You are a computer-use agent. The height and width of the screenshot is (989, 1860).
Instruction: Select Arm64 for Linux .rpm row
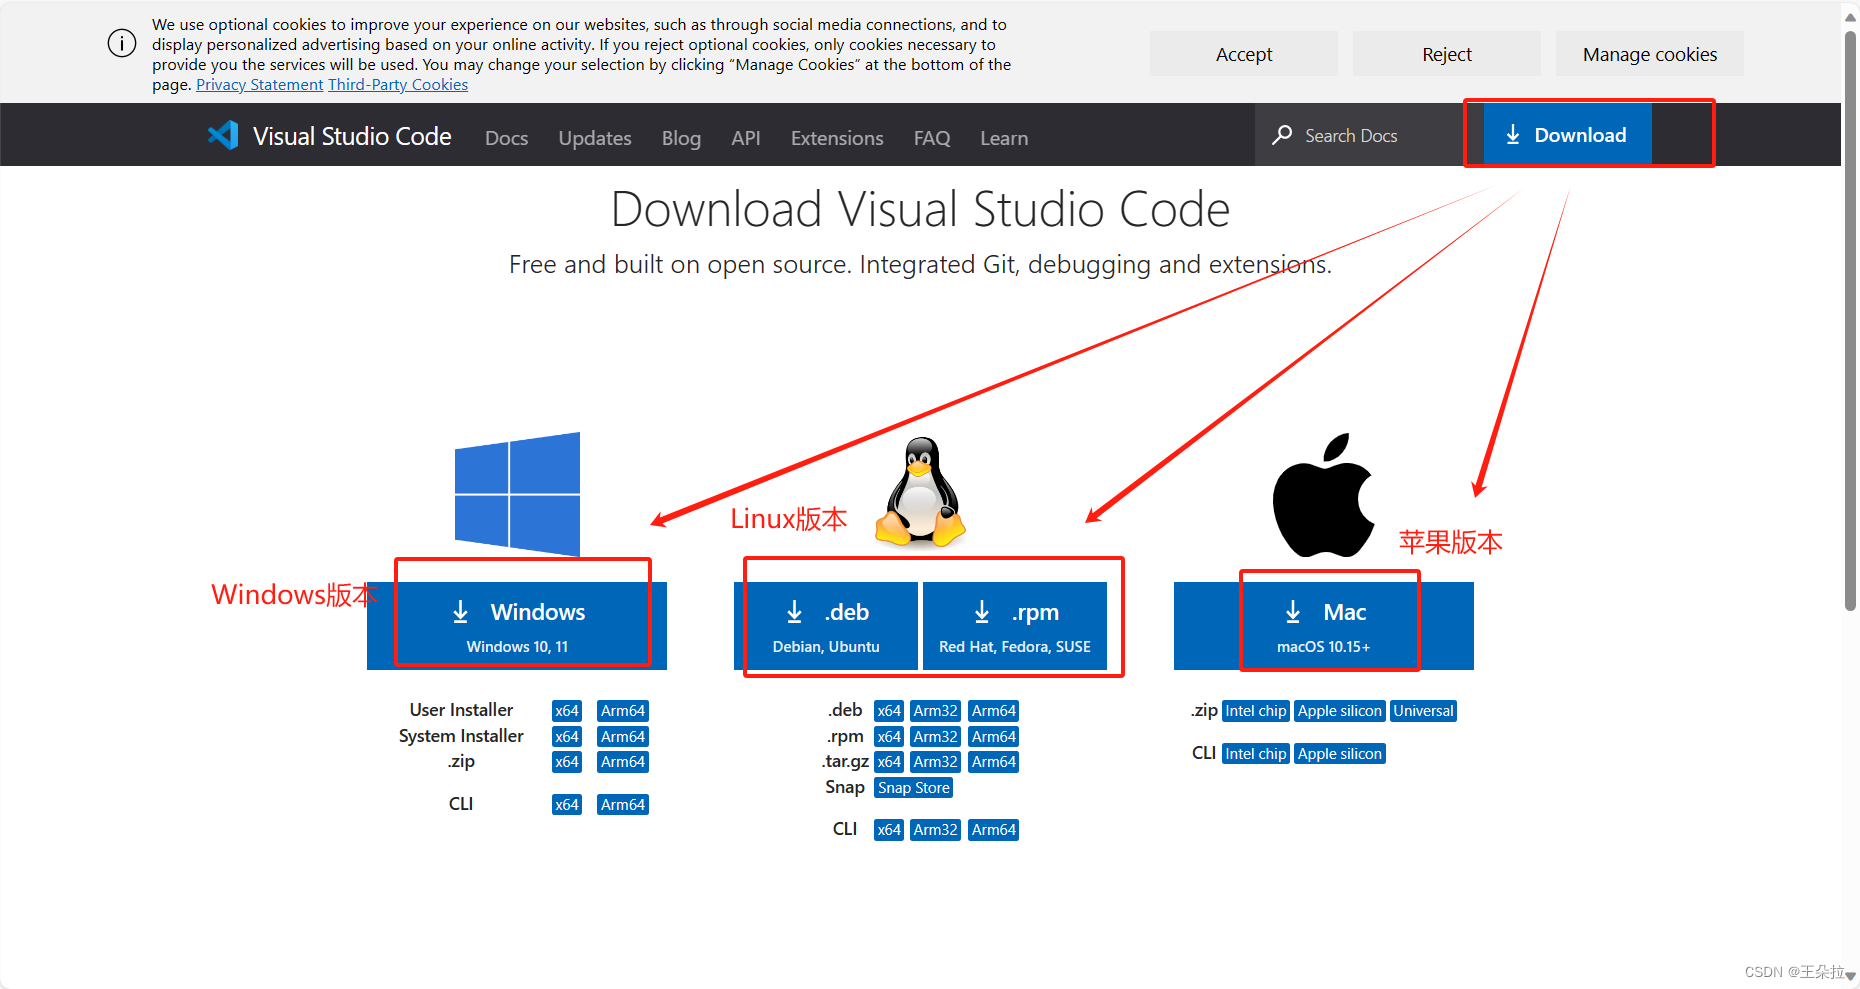pyautogui.click(x=994, y=737)
